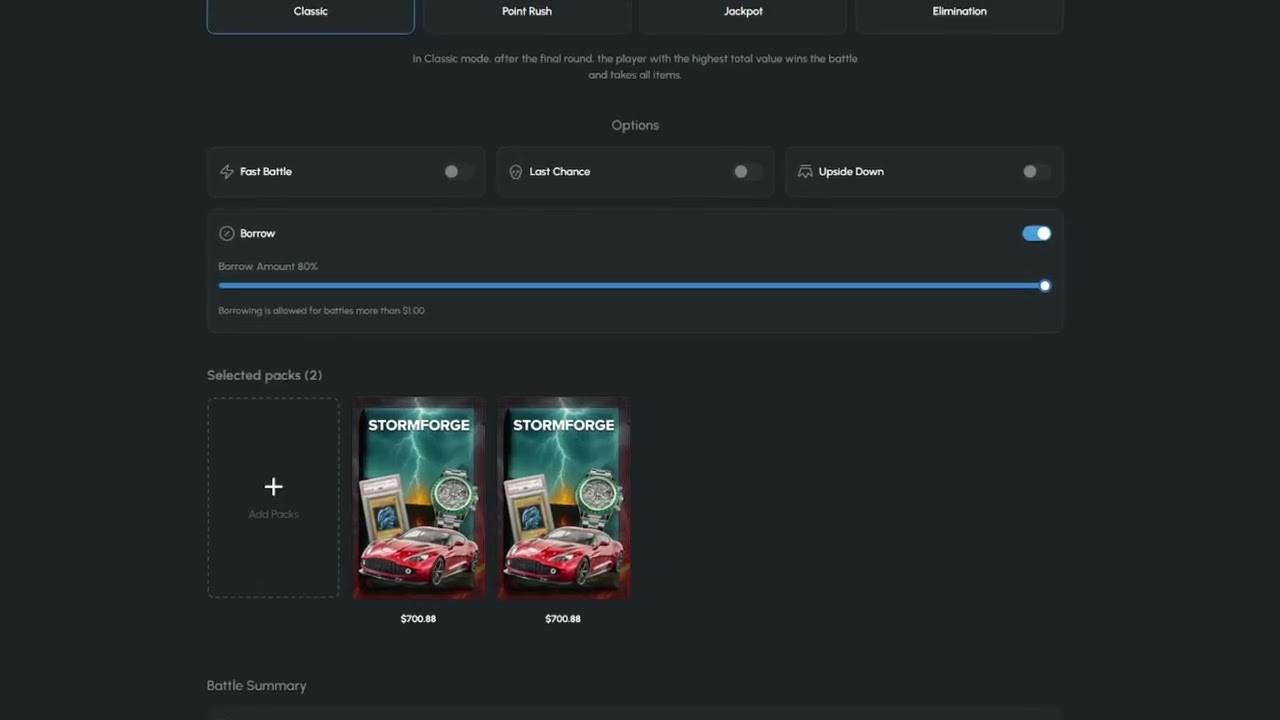This screenshot has width=1280, height=720.
Task: Click the plus icon to add packs
Action: tap(273, 487)
